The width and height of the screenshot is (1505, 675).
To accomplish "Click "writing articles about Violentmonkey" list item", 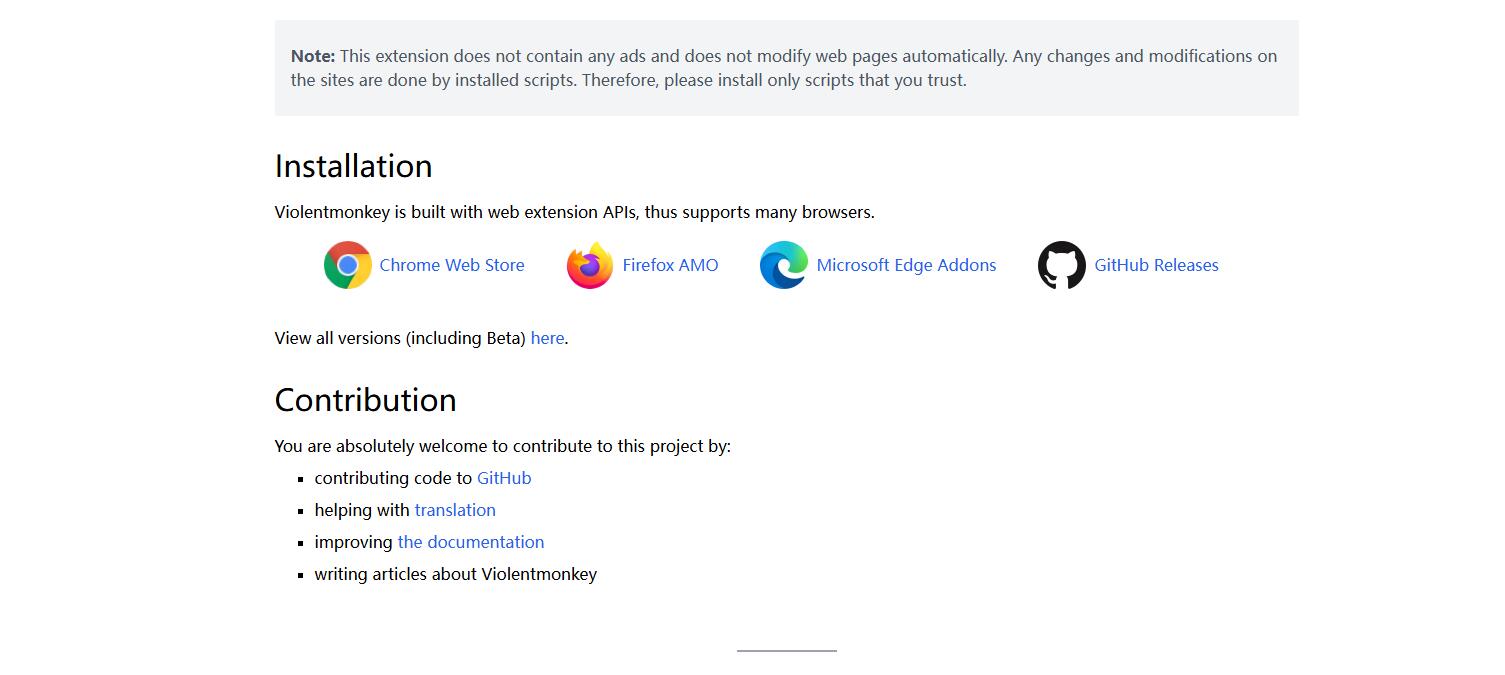I will (x=455, y=574).
